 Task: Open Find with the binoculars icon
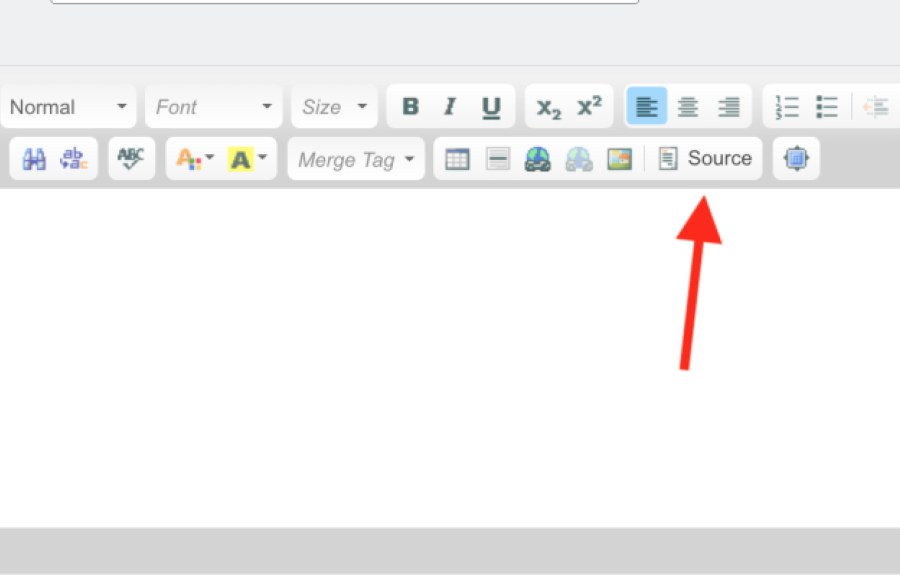pyautogui.click(x=34, y=159)
